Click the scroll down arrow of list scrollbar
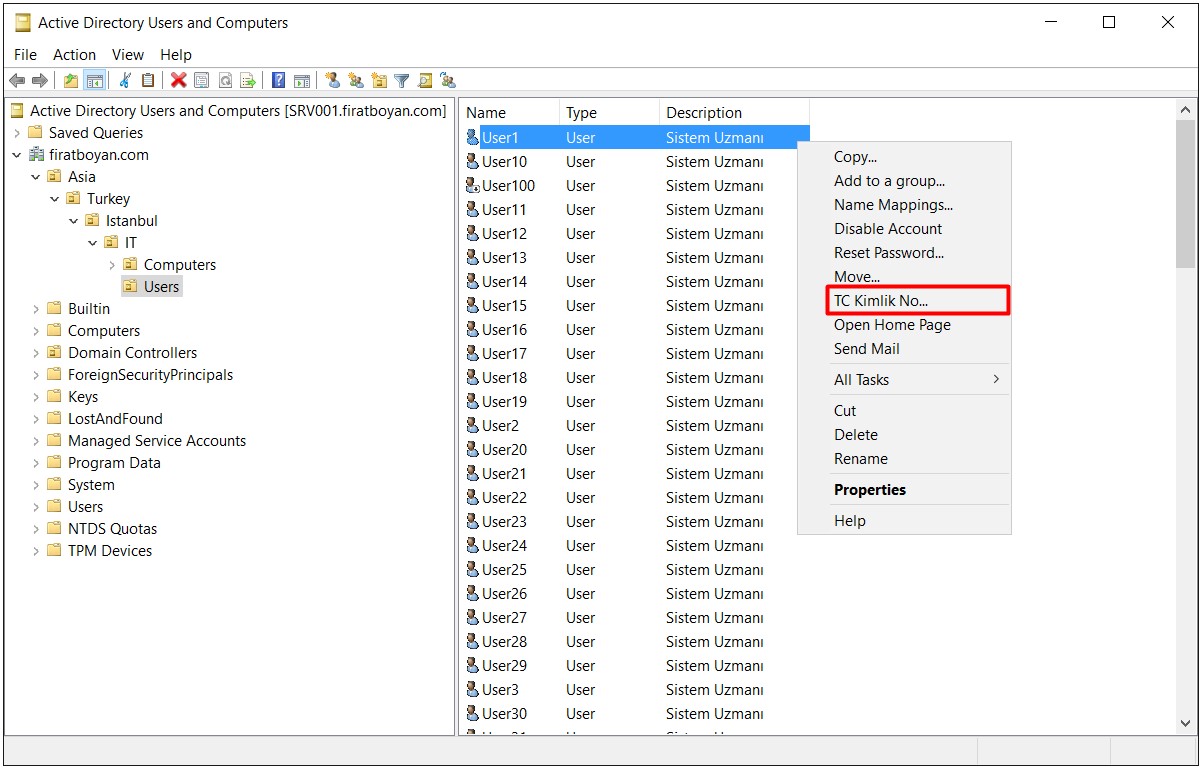 (x=1186, y=724)
